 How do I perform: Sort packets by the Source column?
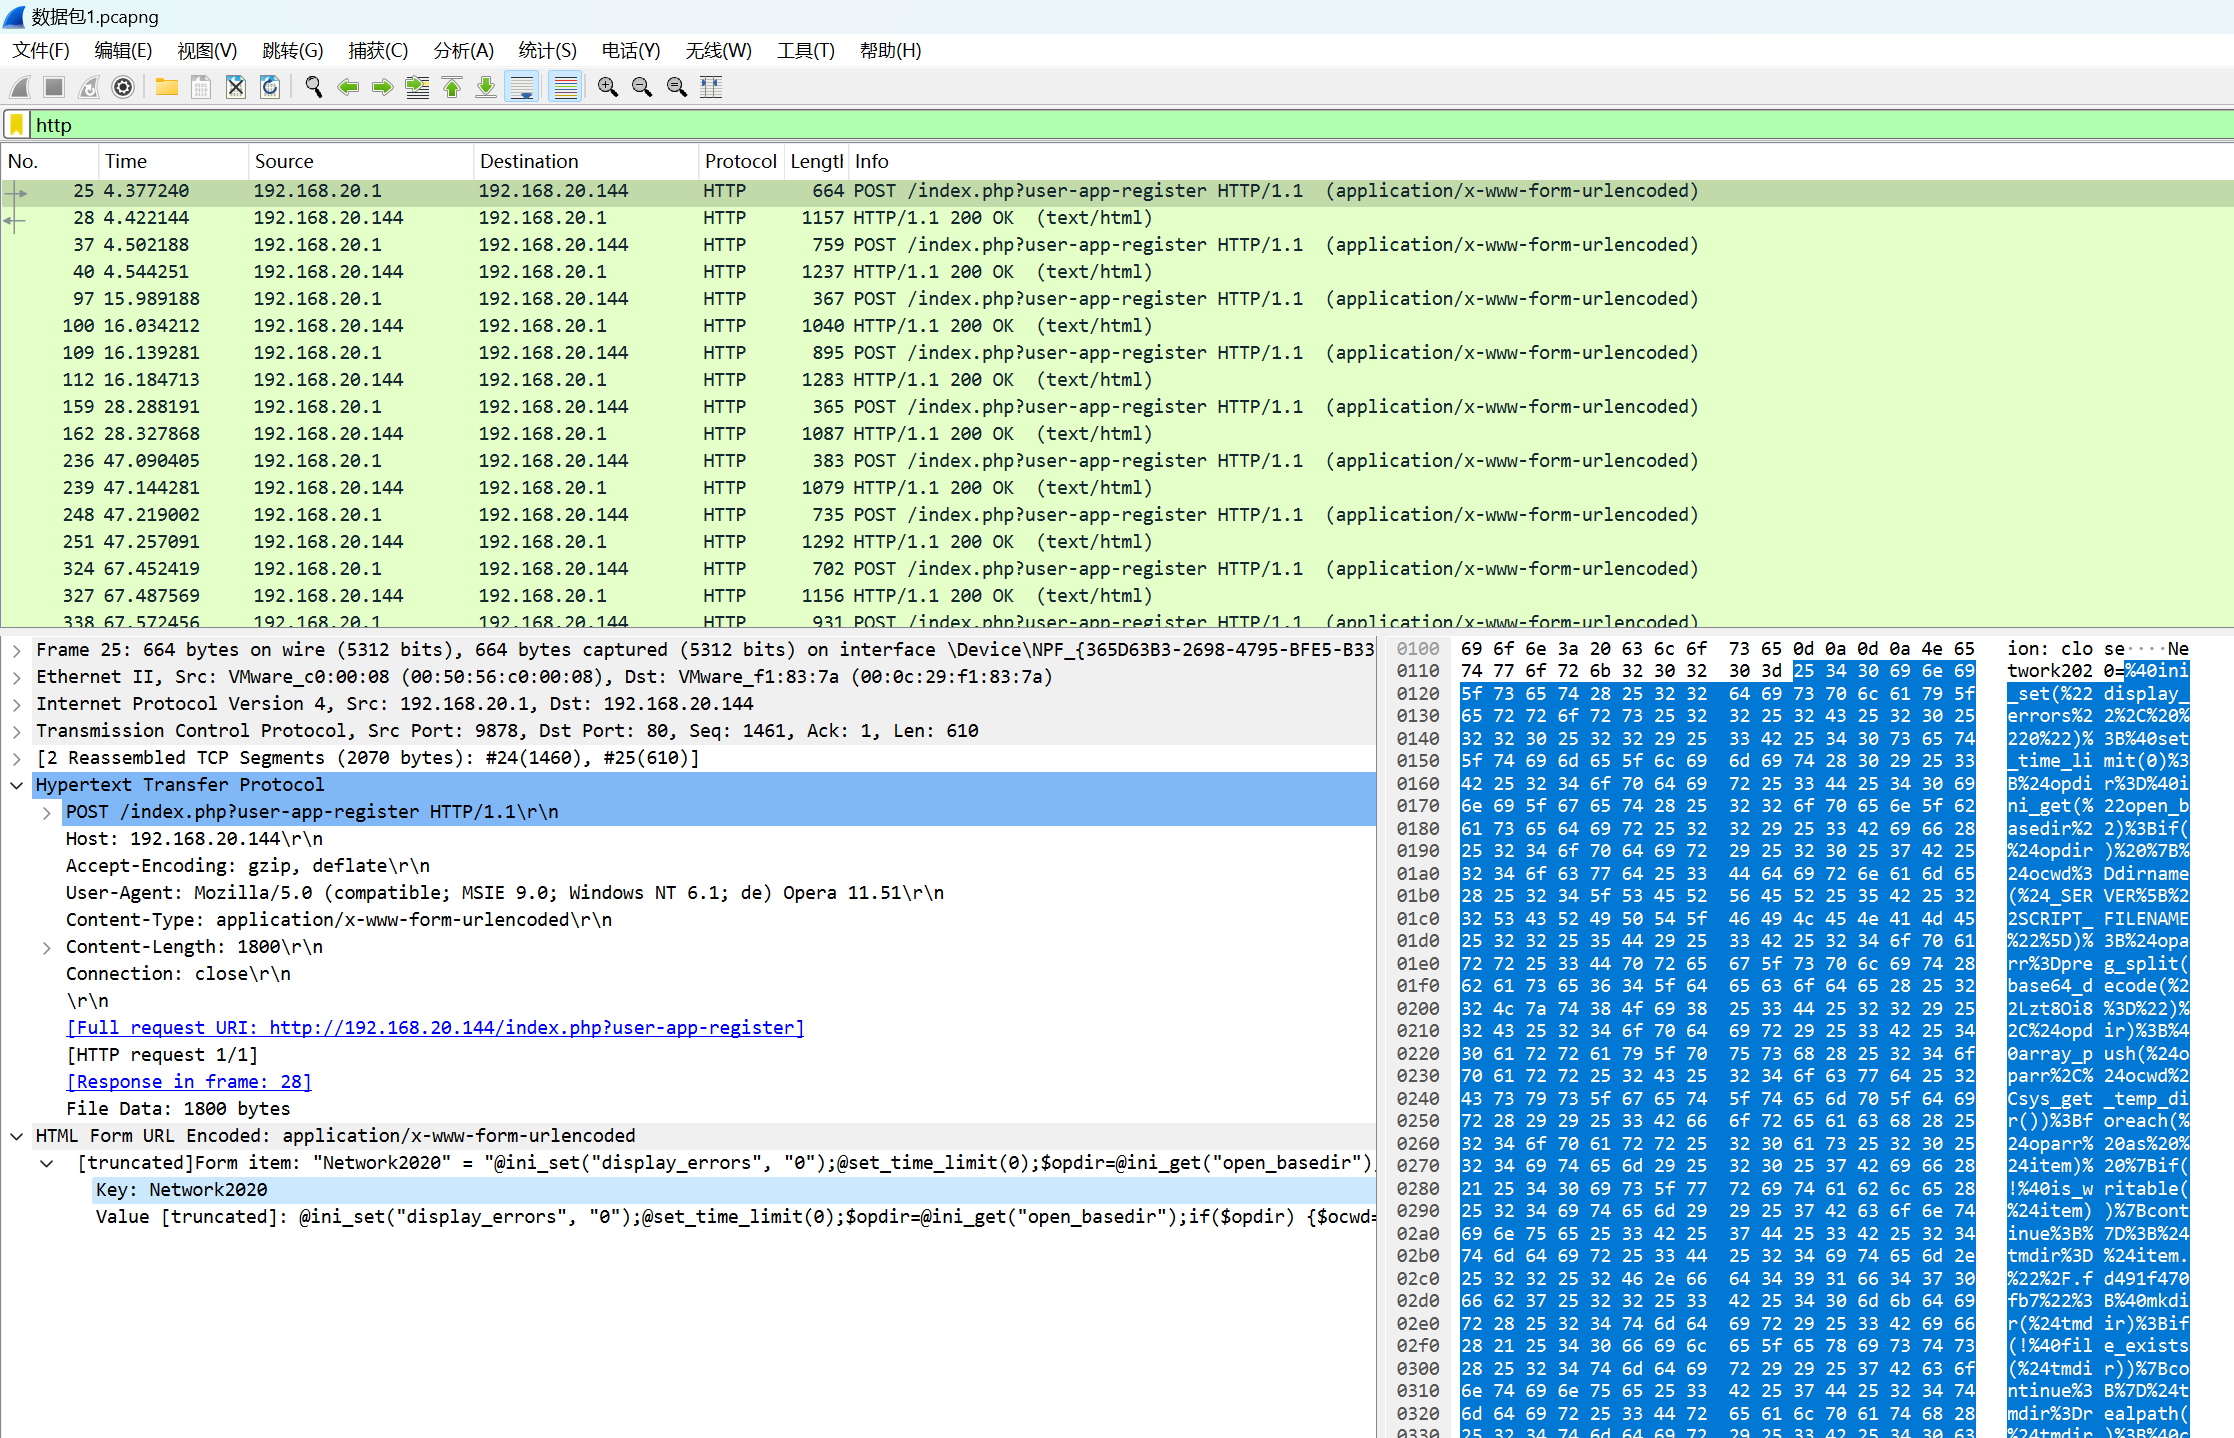pos(360,161)
